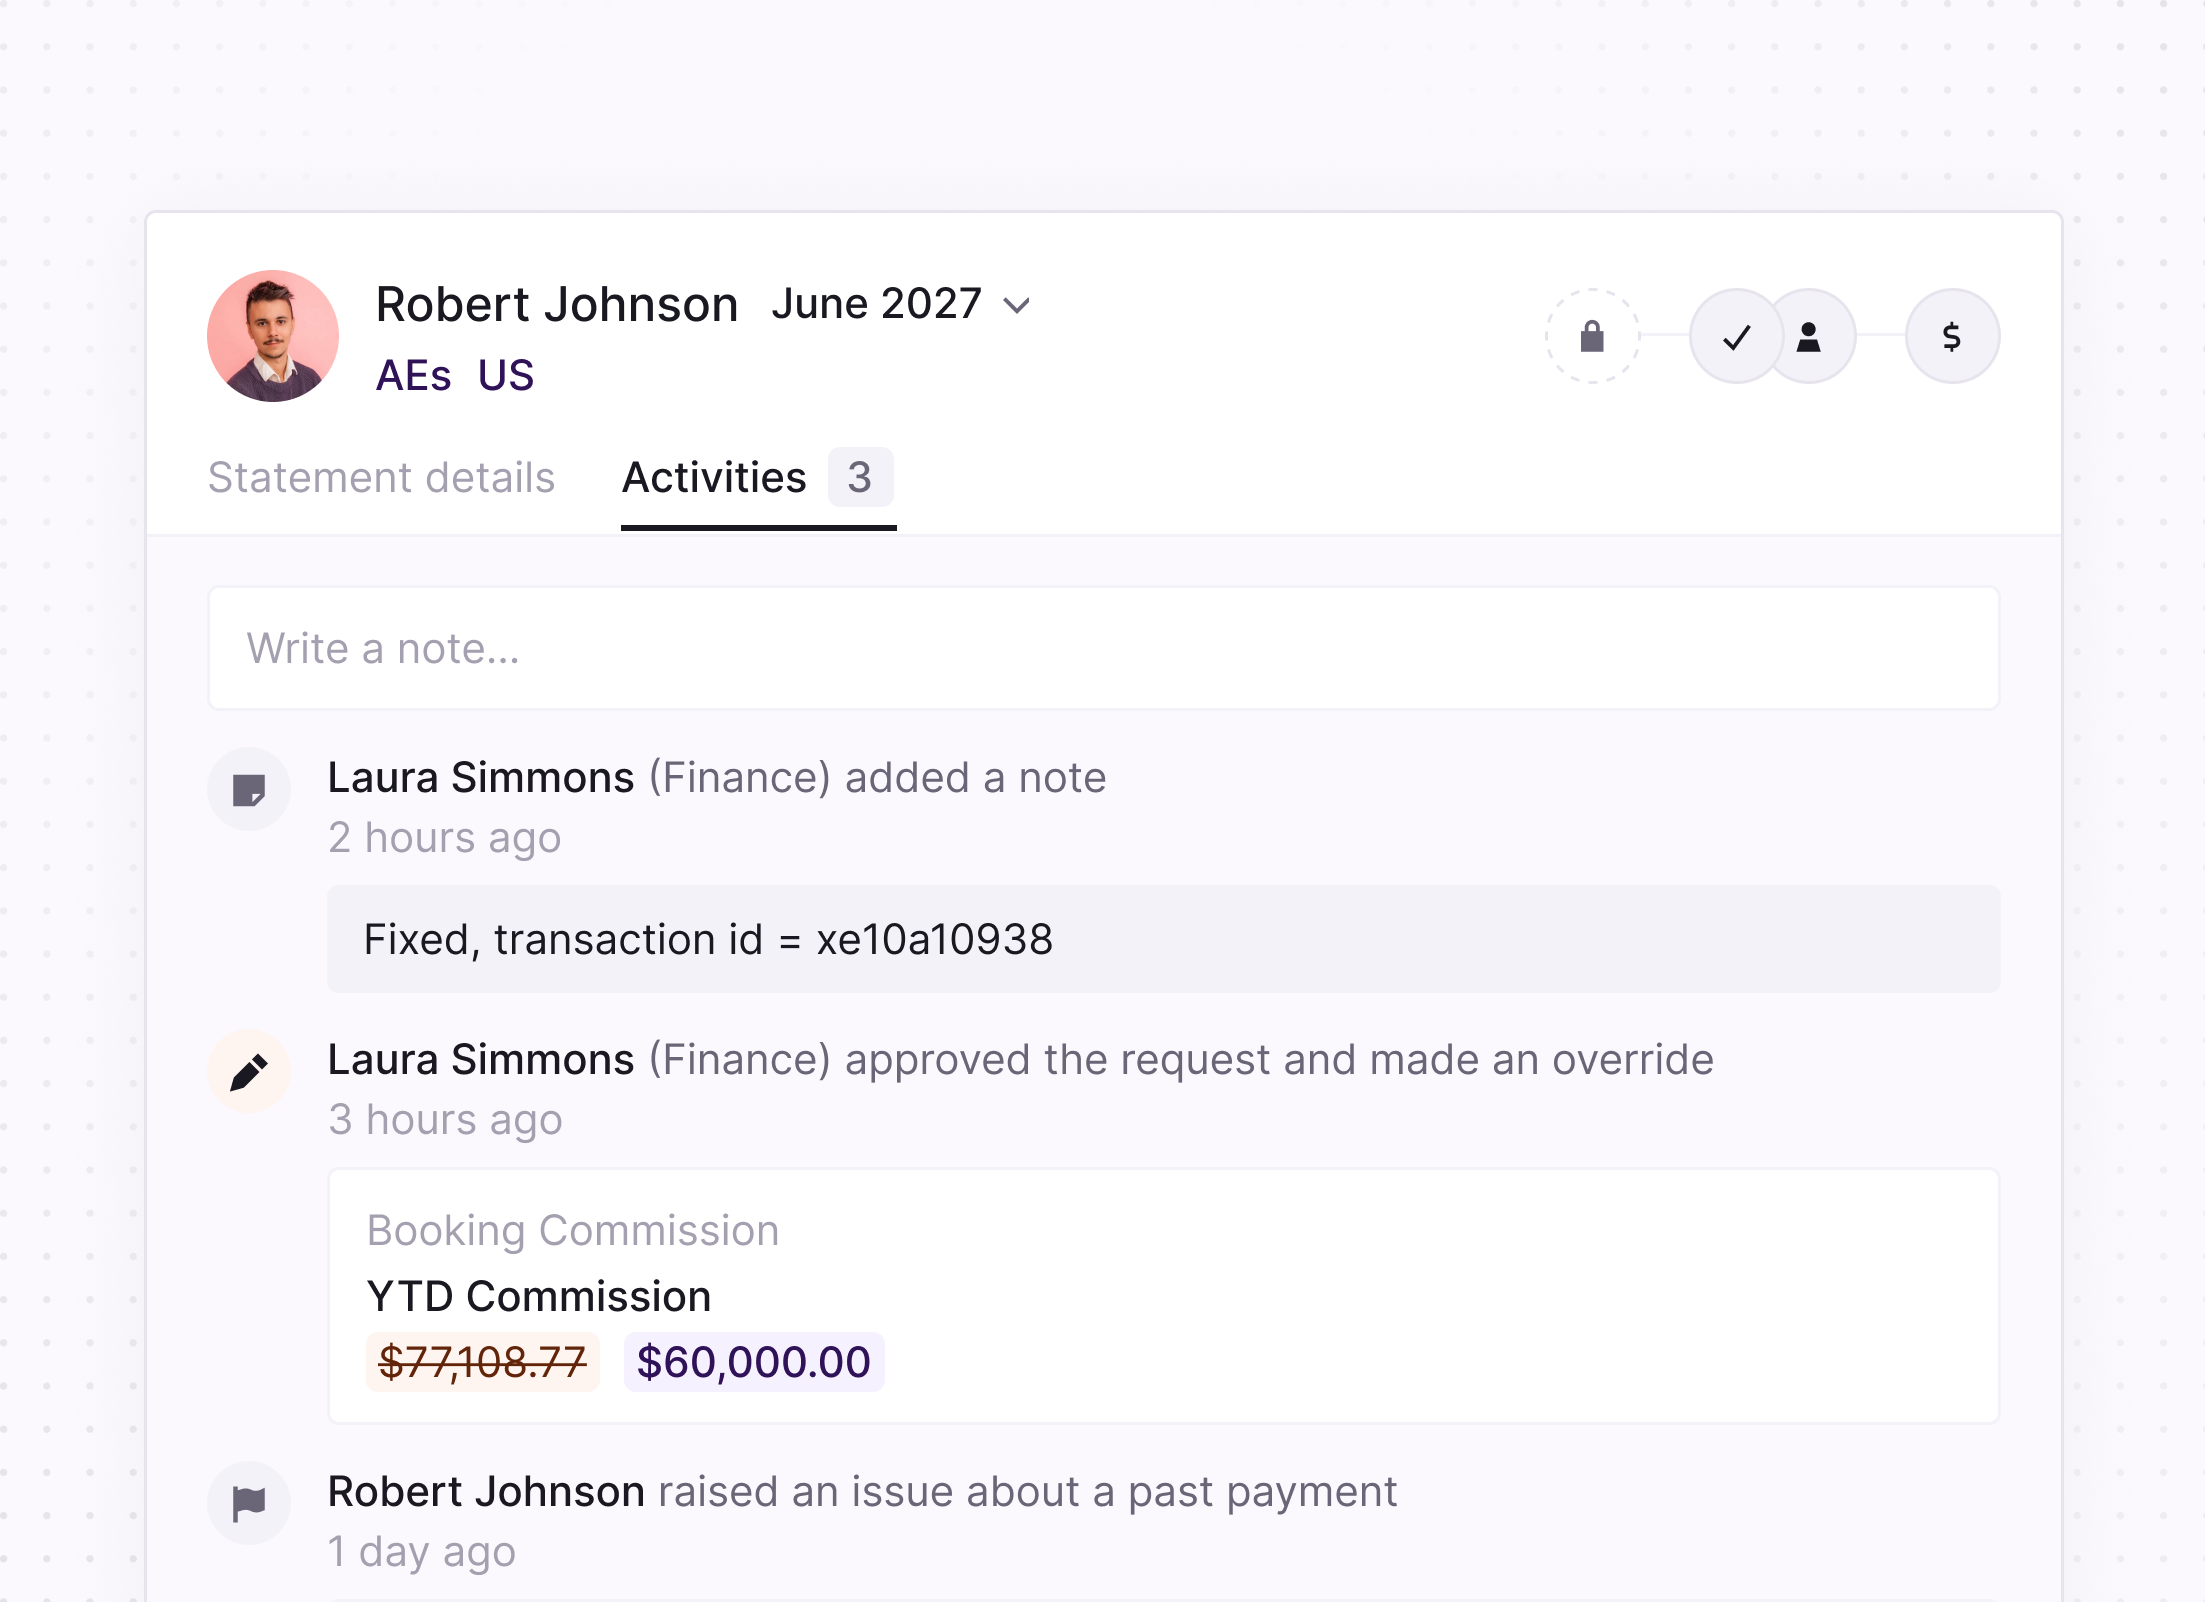This screenshot has width=2205, height=1602.
Task: Click the '3 hours ago' timestamp
Action: pyautogui.click(x=445, y=1120)
